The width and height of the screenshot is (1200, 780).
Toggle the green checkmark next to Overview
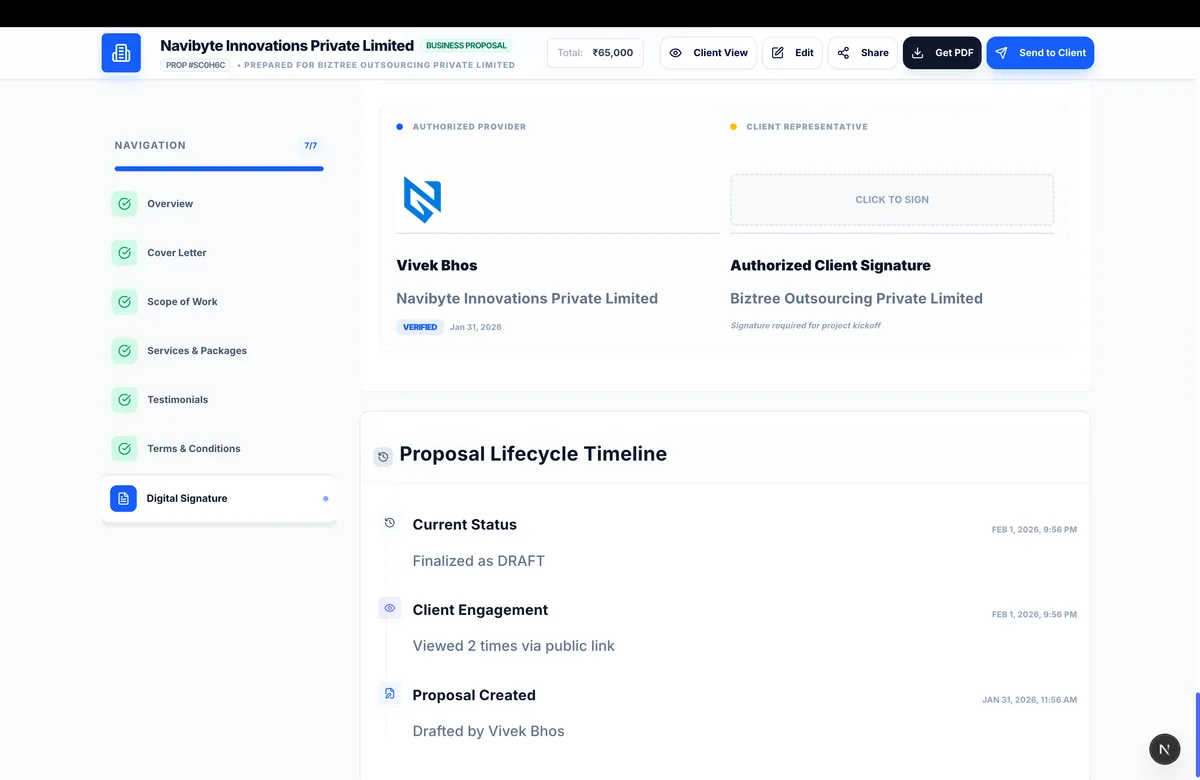124,203
